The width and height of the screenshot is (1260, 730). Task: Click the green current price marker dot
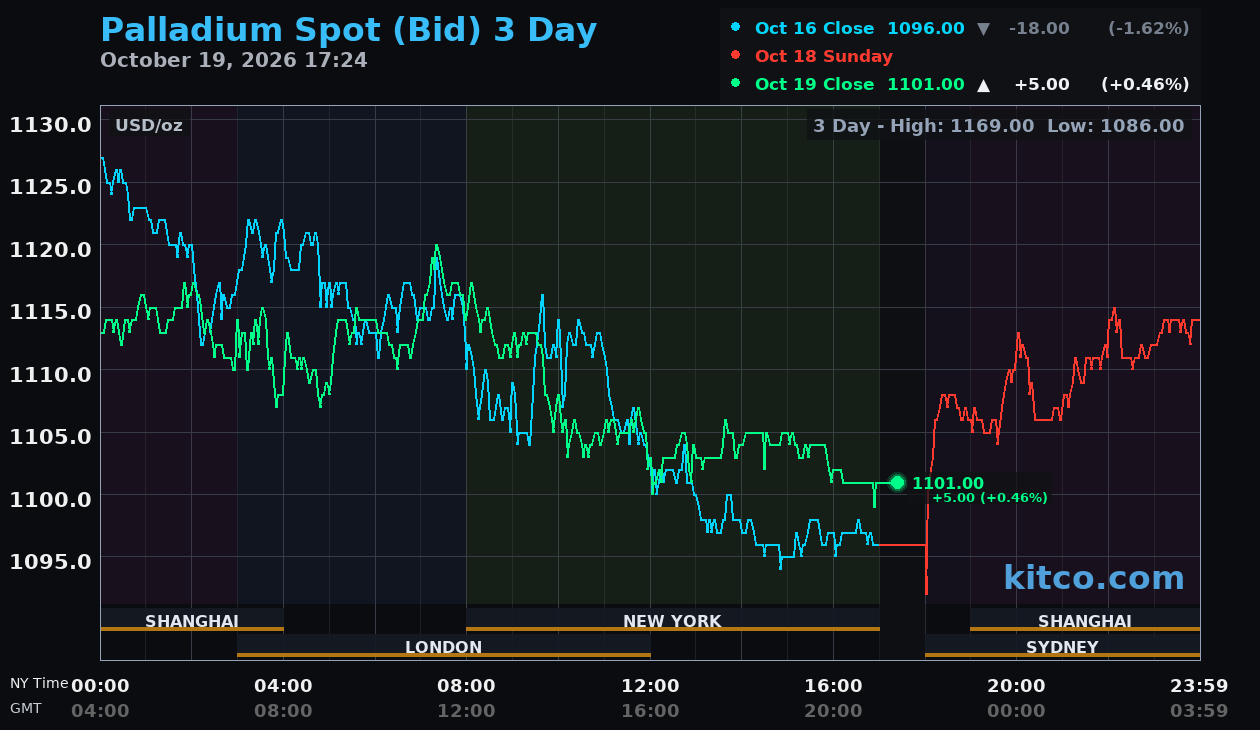pos(897,483)
